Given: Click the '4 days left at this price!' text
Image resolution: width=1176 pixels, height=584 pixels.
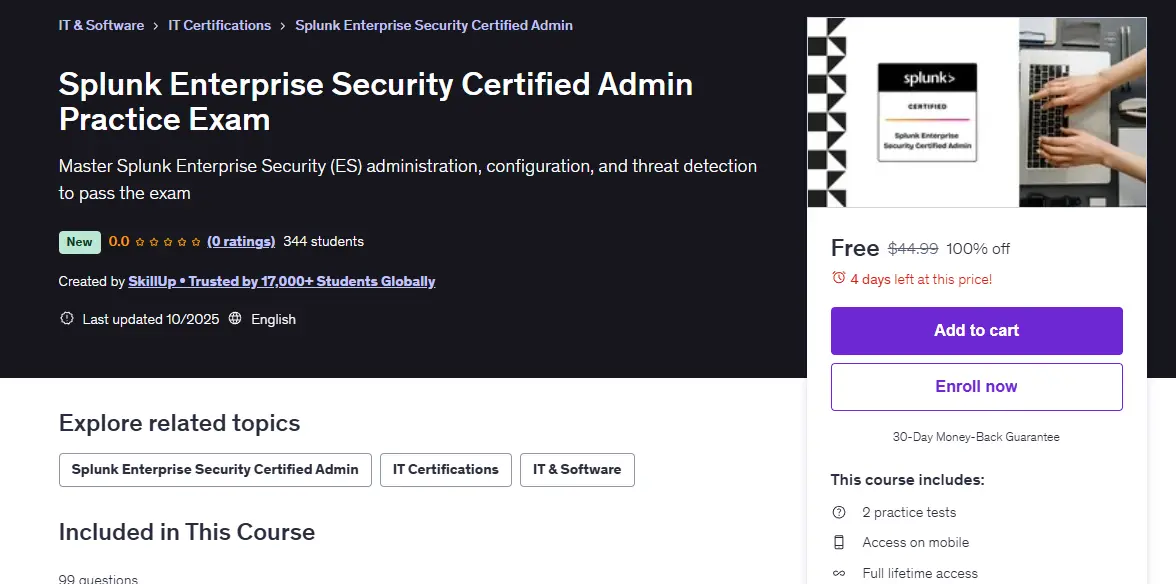Looking at the screenshot, I should (921, 279).
